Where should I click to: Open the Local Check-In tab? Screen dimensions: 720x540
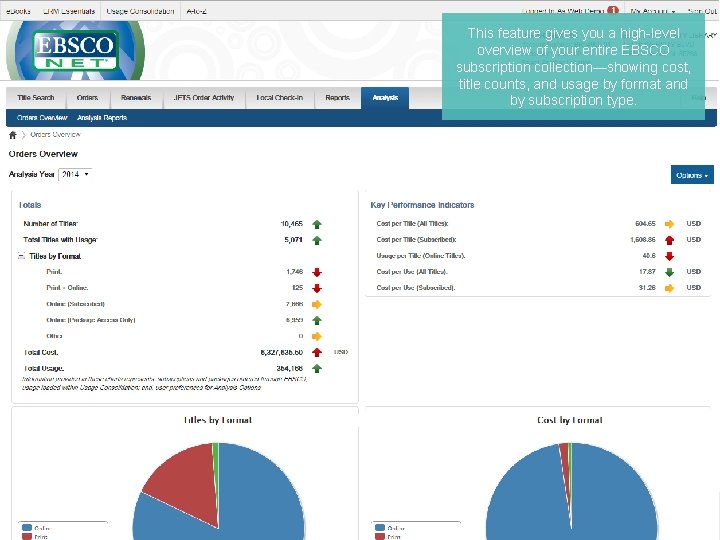280,98
